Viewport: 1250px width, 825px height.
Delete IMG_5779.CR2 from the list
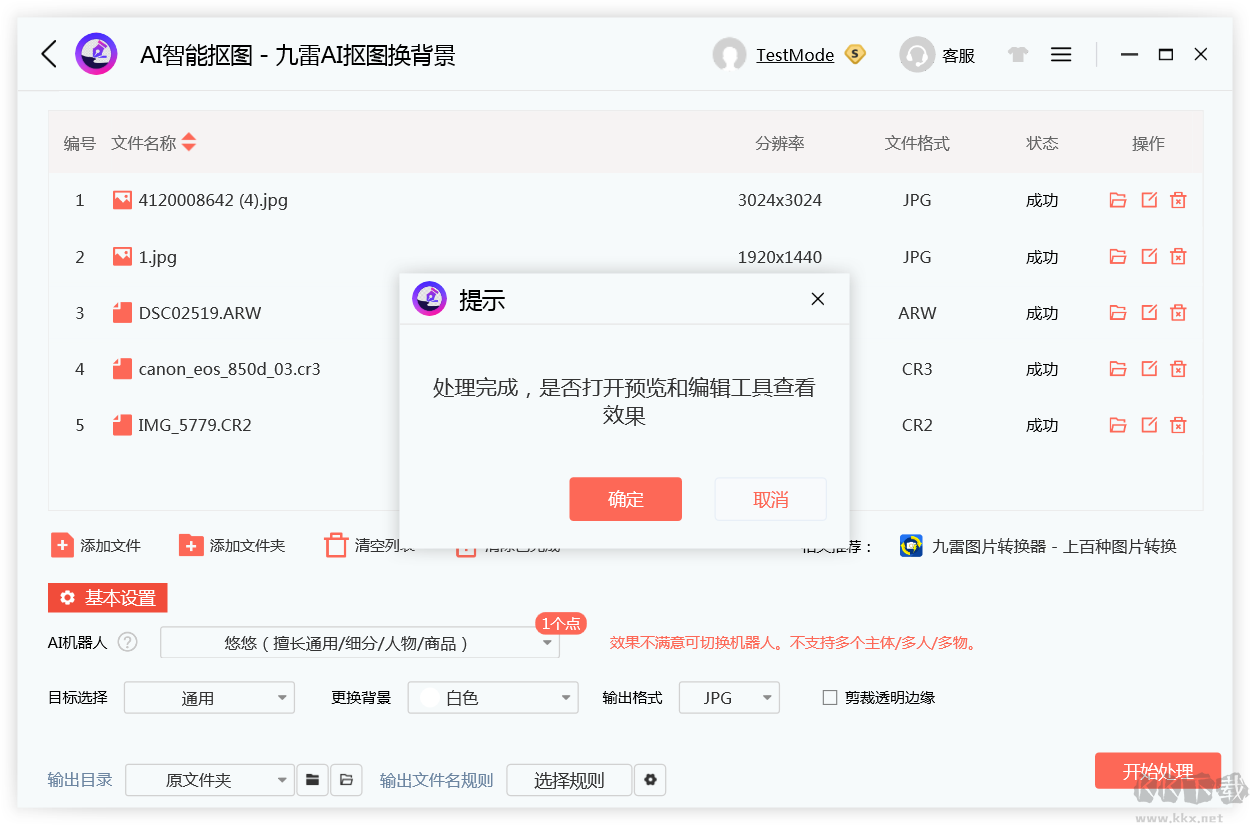1178,424
